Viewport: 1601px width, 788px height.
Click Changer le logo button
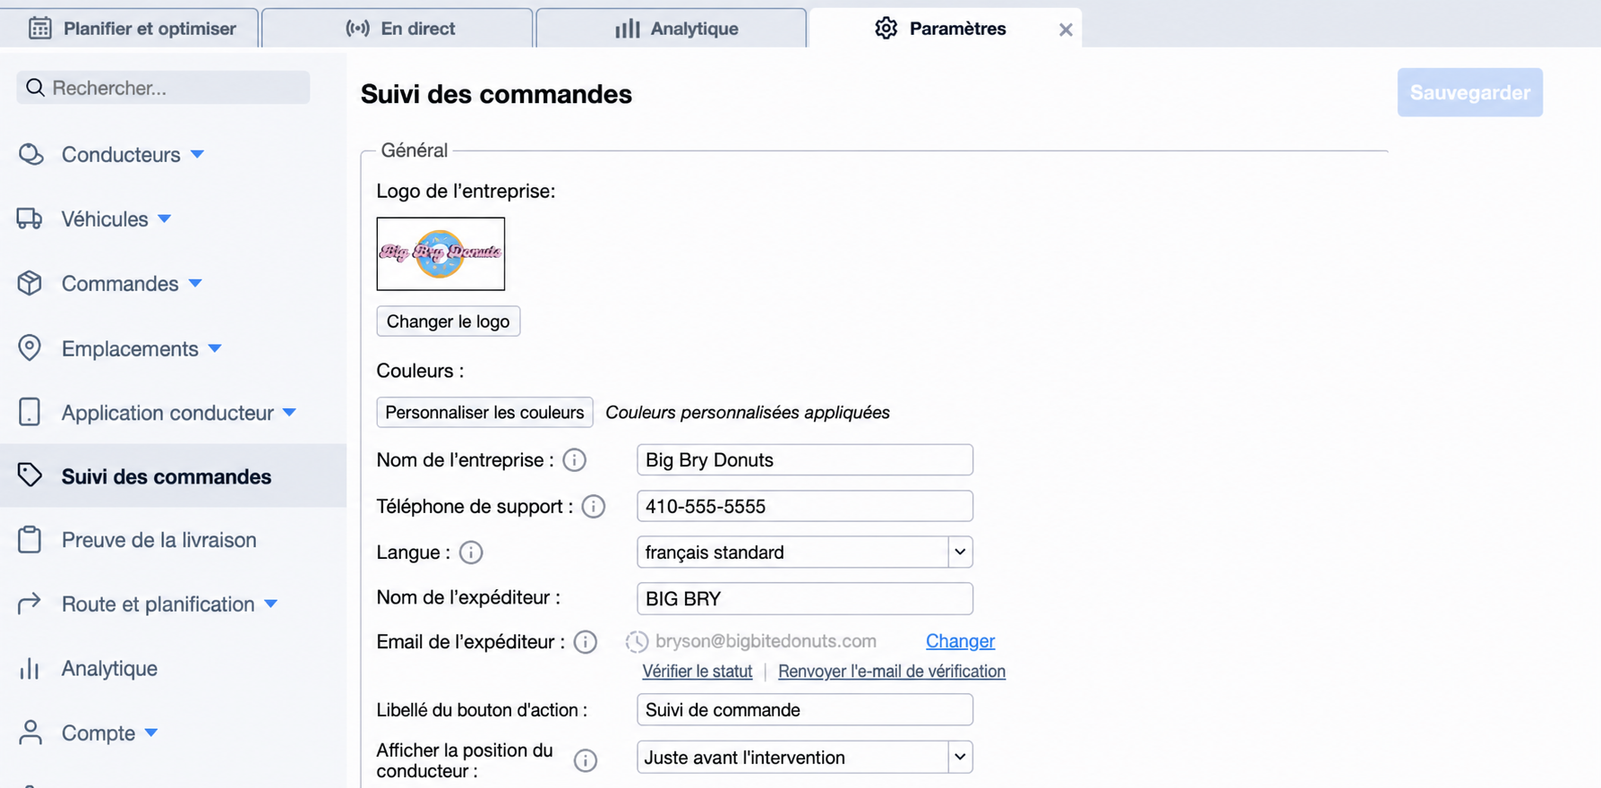[x=448, y=321]
